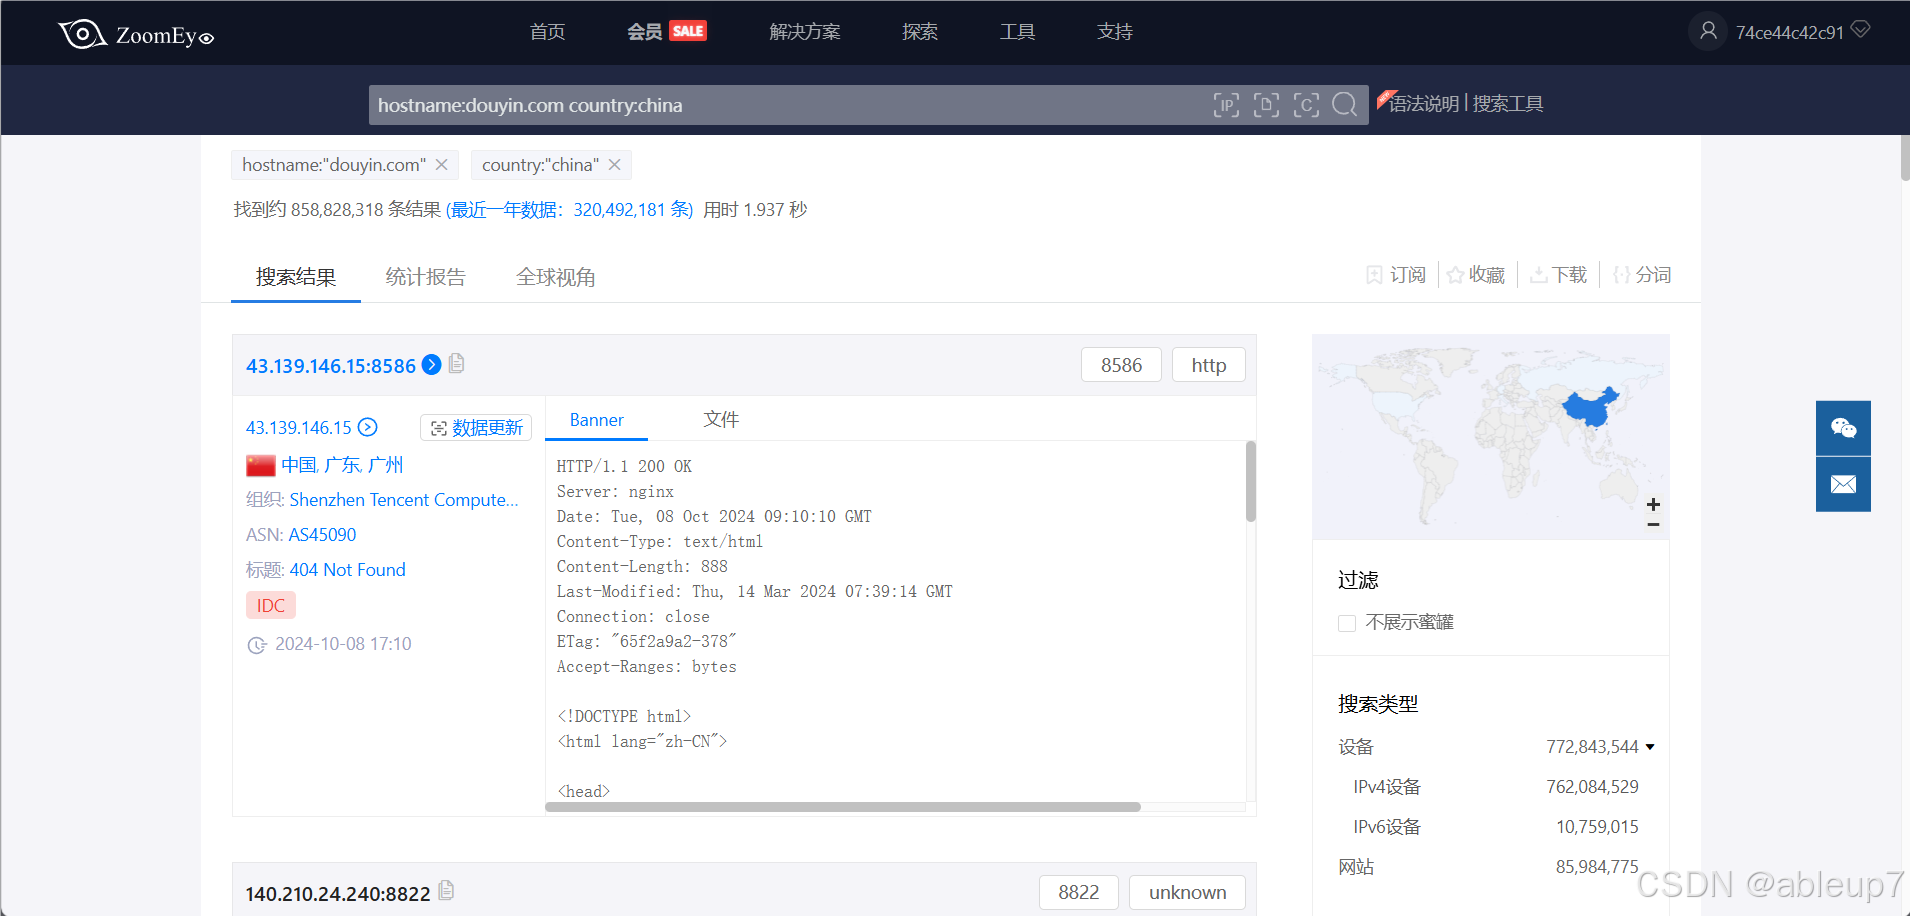Click the unknown service button
1910x916 pixels.
pyautogui.click(x=1188, y=892)
